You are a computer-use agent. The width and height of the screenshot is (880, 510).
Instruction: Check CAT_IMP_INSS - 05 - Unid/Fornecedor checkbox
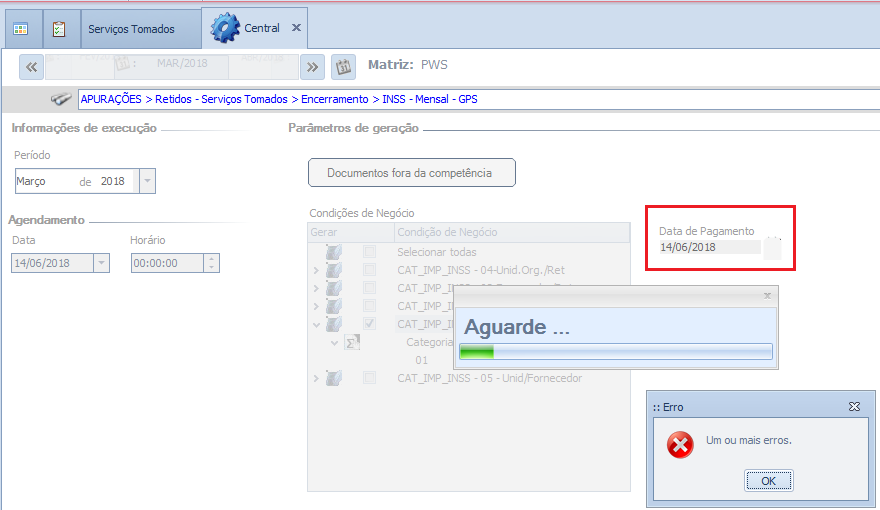(369, 378)
